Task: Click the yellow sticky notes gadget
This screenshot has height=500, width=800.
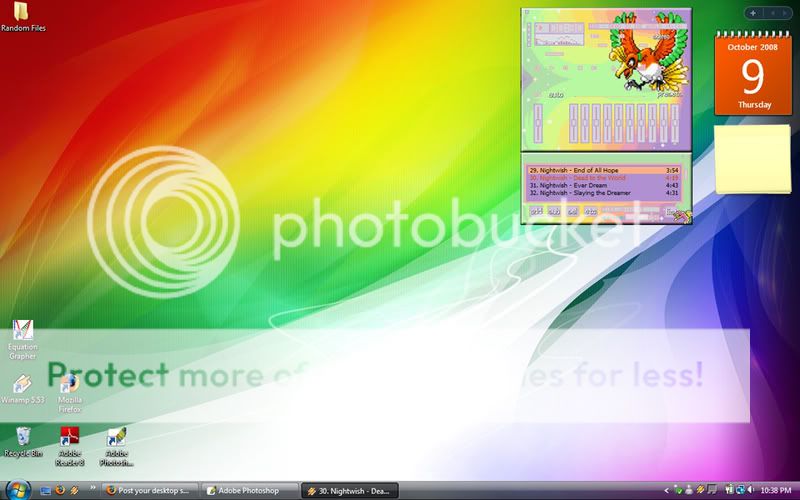Action: coord(753,160)
